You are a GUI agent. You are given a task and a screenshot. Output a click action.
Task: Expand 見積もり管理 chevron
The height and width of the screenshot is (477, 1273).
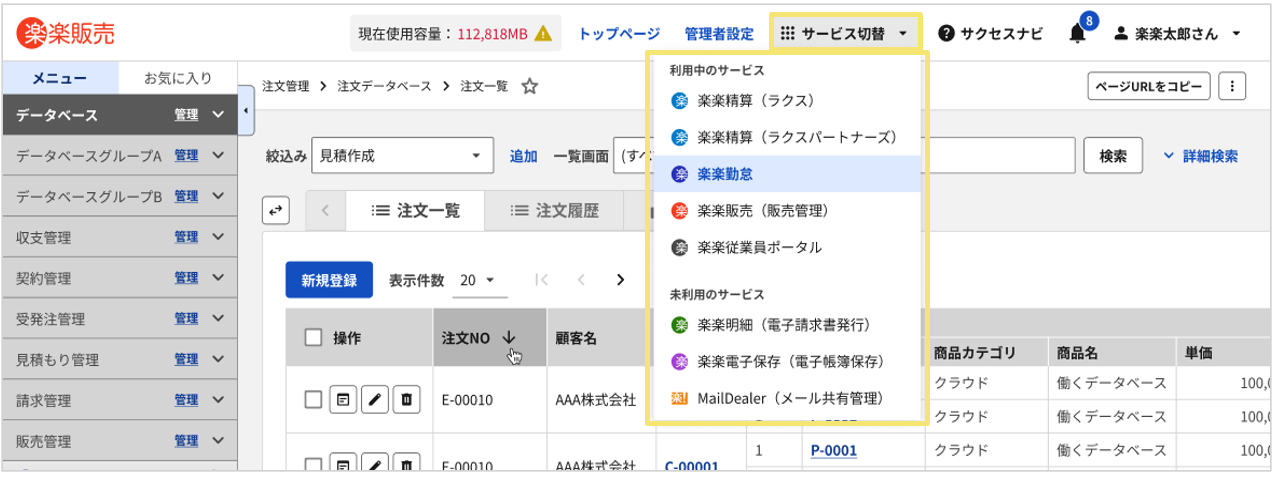[219, 359]
